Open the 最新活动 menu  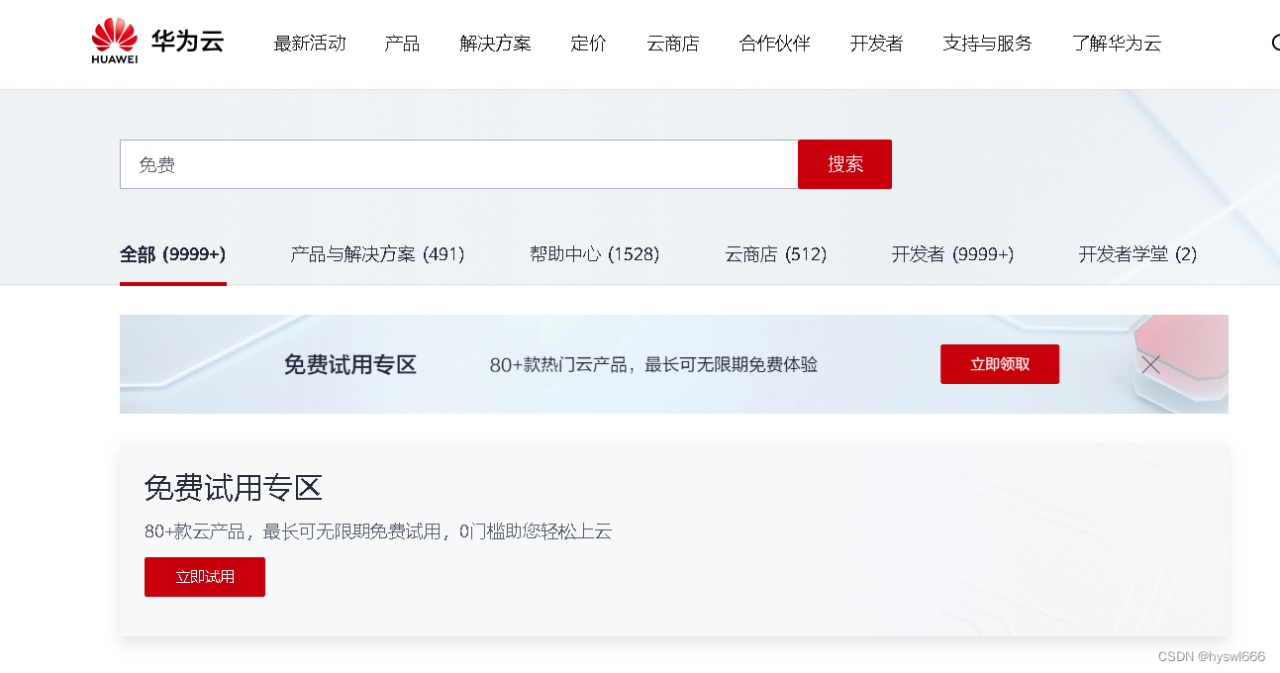[309, 43]
